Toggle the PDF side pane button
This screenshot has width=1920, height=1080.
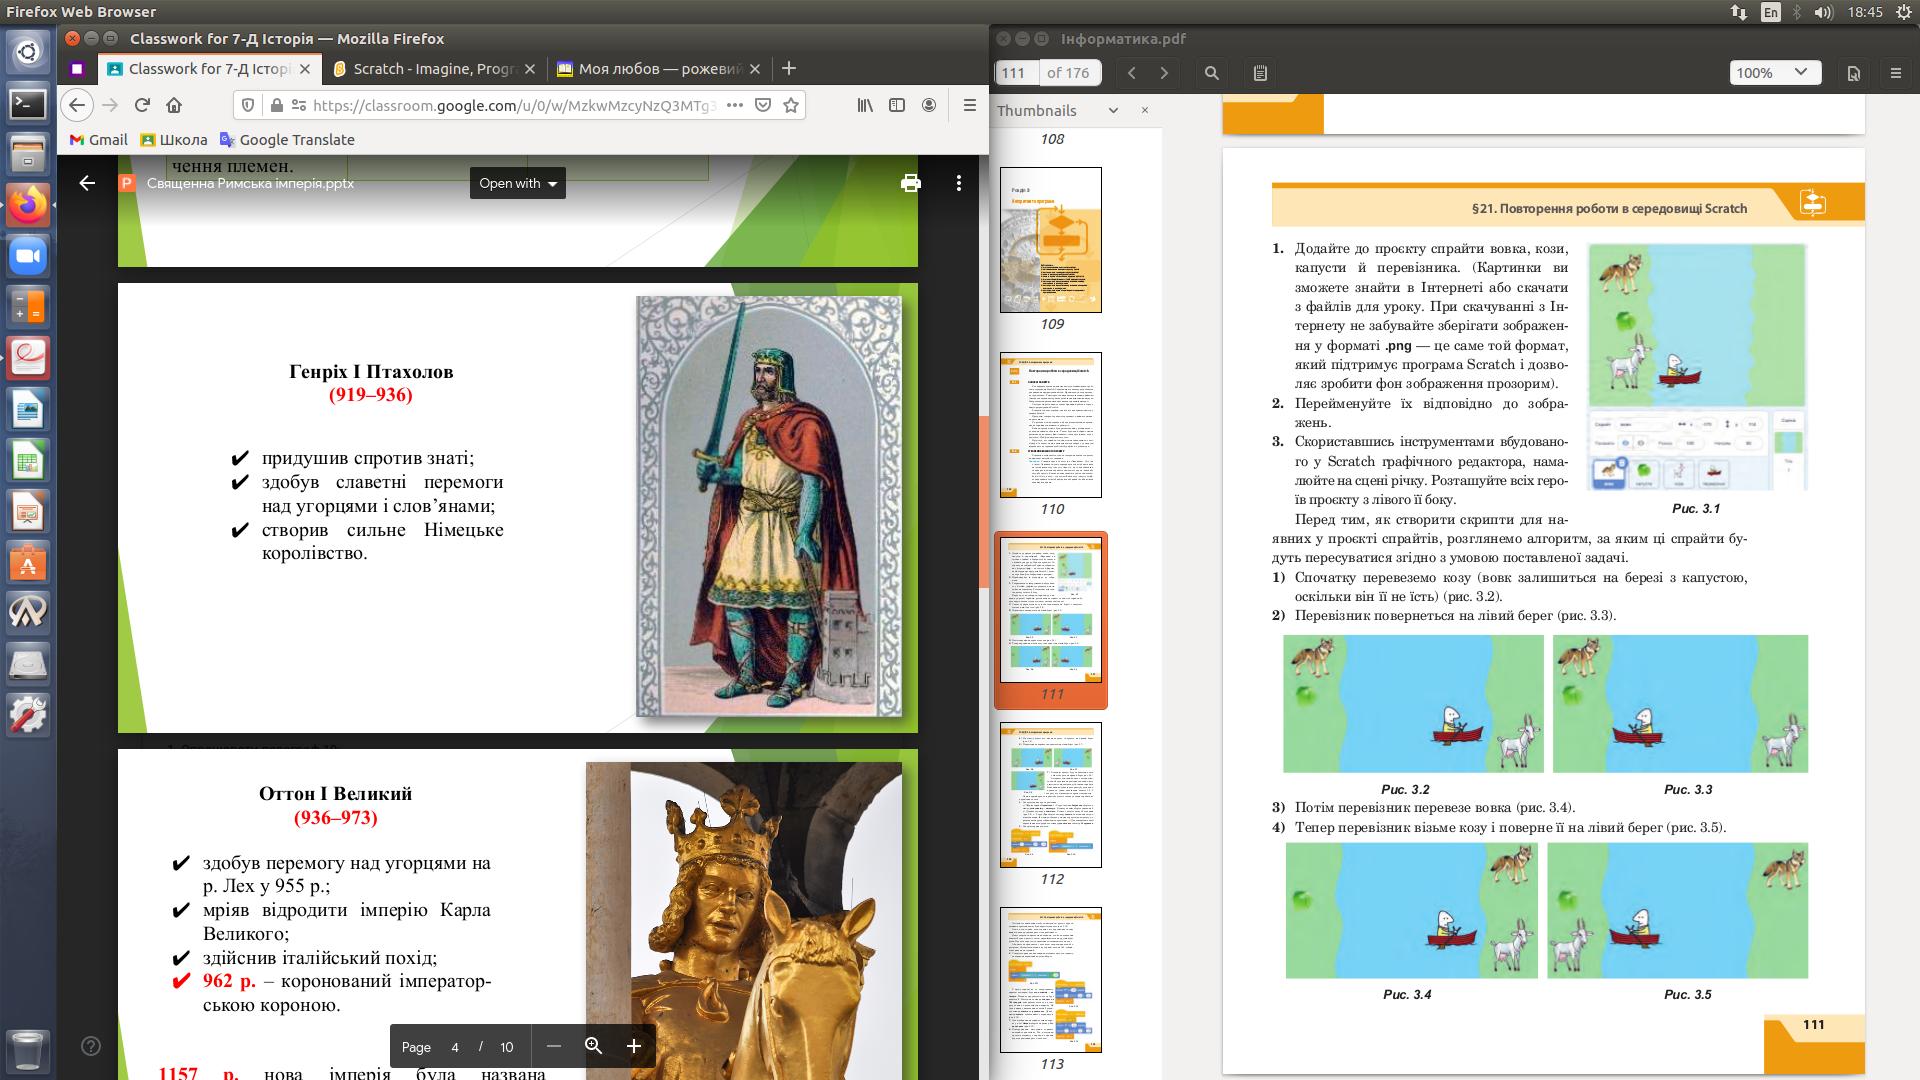click(1260, 73)
